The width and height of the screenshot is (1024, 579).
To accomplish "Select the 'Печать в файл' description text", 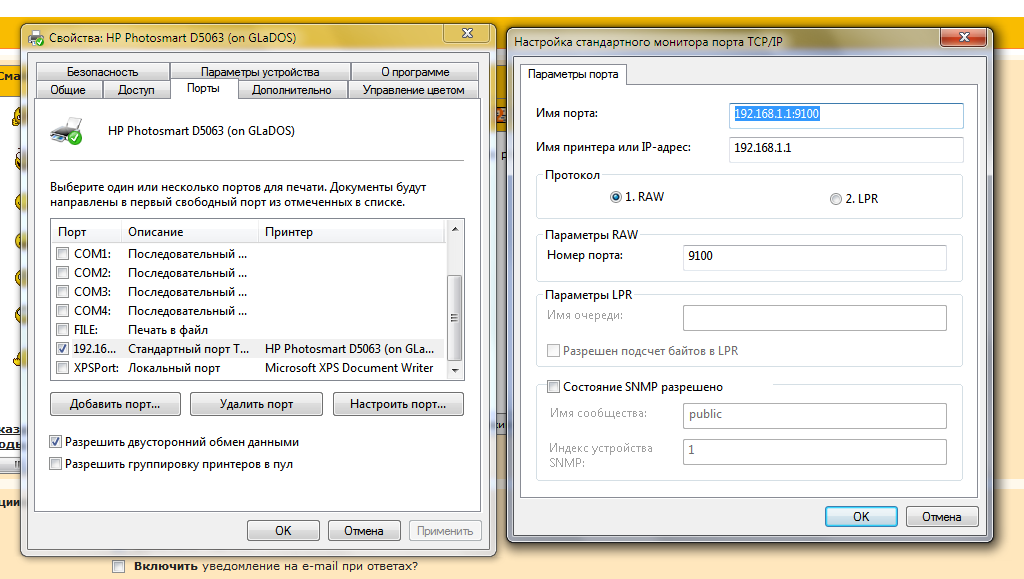I will tap(168, 330).
